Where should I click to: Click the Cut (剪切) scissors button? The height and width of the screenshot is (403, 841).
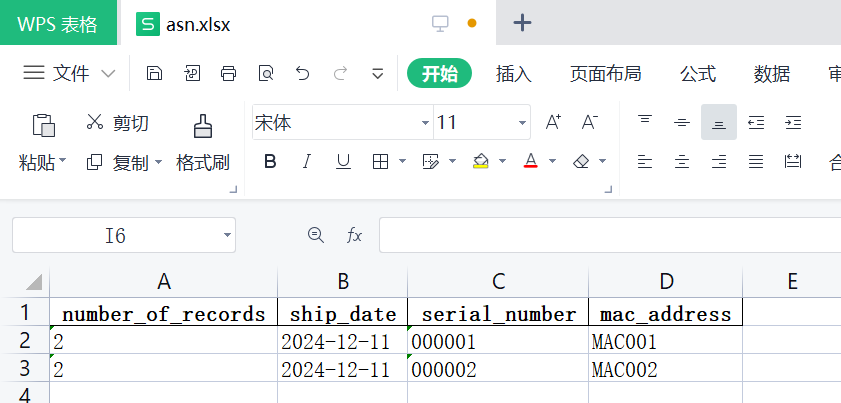coord(117,123)
